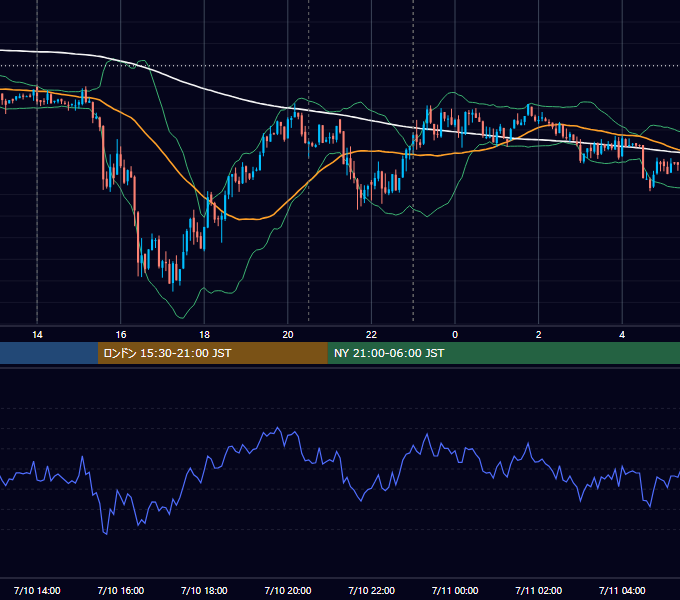The image size is (680, 600).
Task: Click the NY 21:00-06:00 JST session bar
Action: [503, 353]
